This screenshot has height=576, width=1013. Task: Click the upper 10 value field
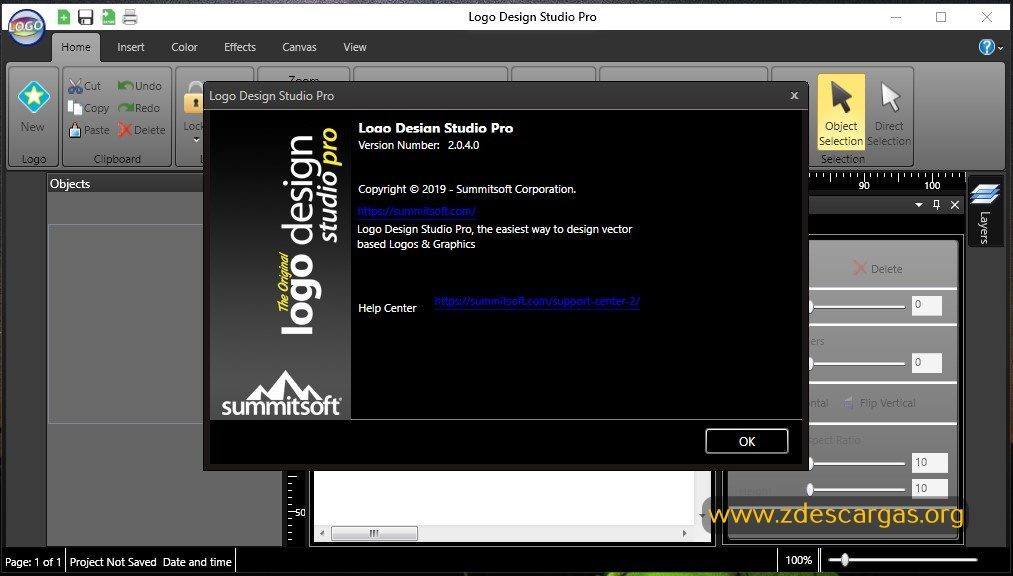[x=930, y=462]
